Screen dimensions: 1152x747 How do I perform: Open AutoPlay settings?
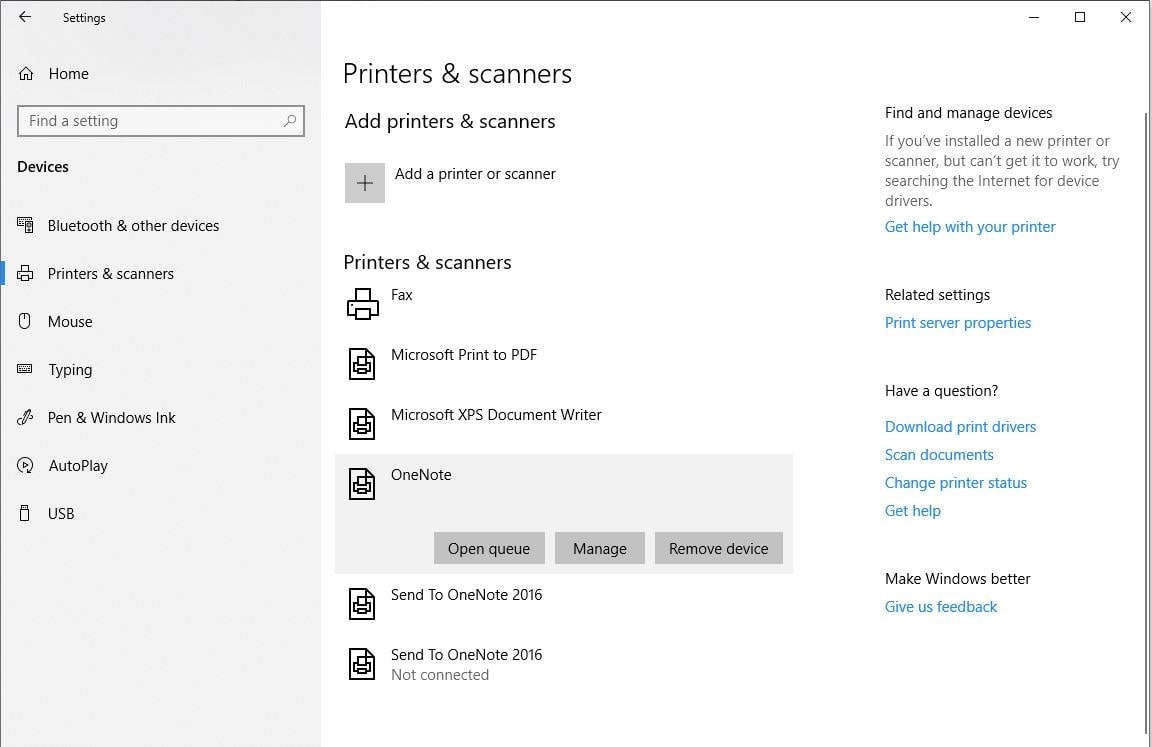(x=78, y=465)
